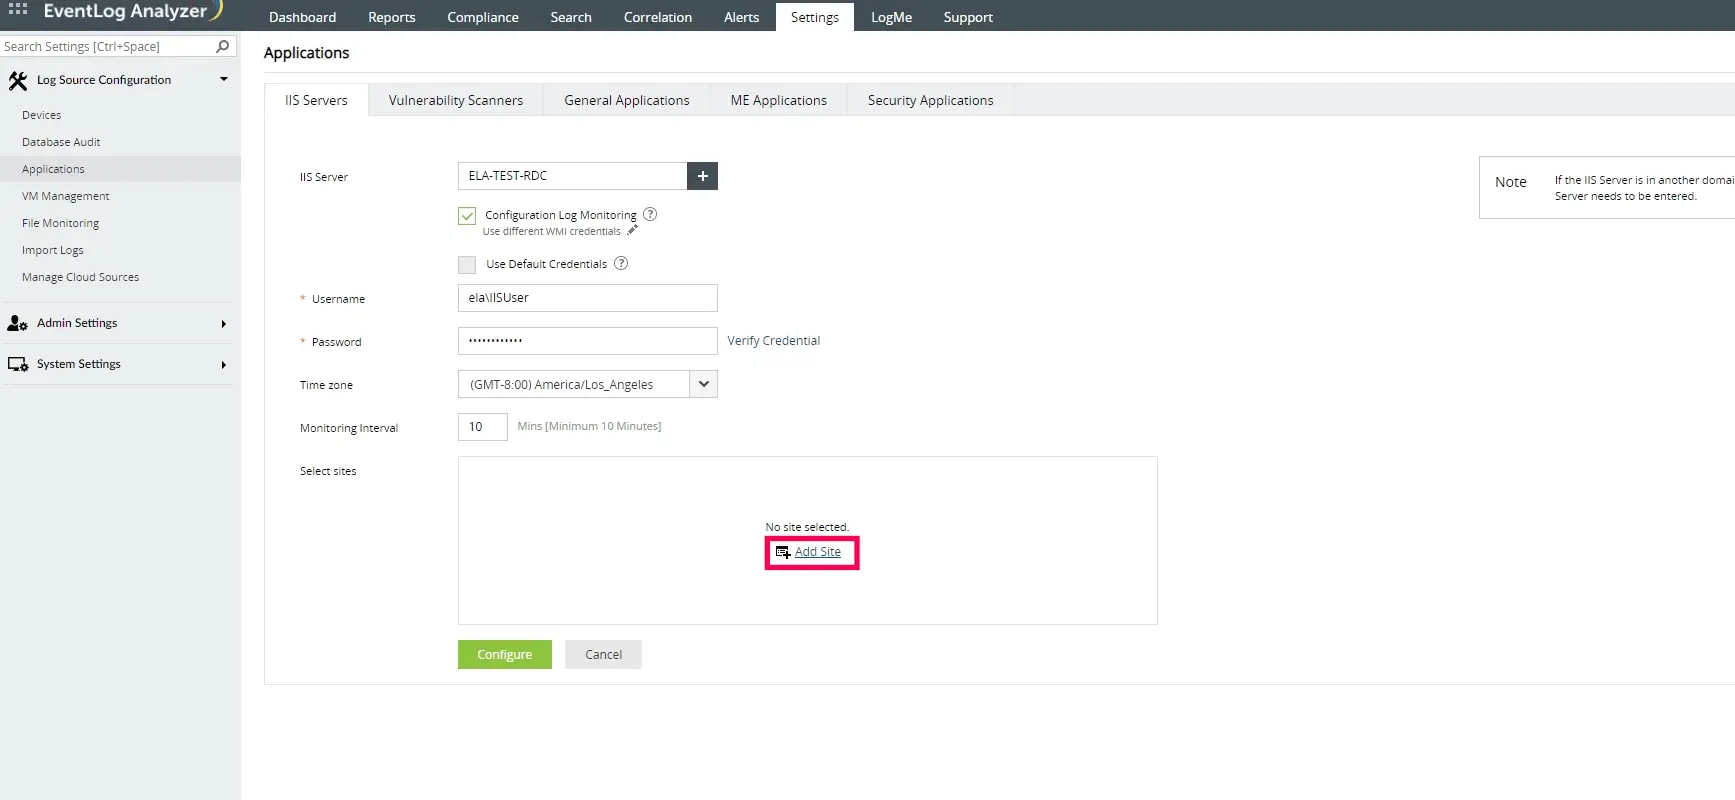The height and width of the screenshot is (800, 1735).
Task: Open the Time zone dropdown
Action: click(x=704, y=384)
